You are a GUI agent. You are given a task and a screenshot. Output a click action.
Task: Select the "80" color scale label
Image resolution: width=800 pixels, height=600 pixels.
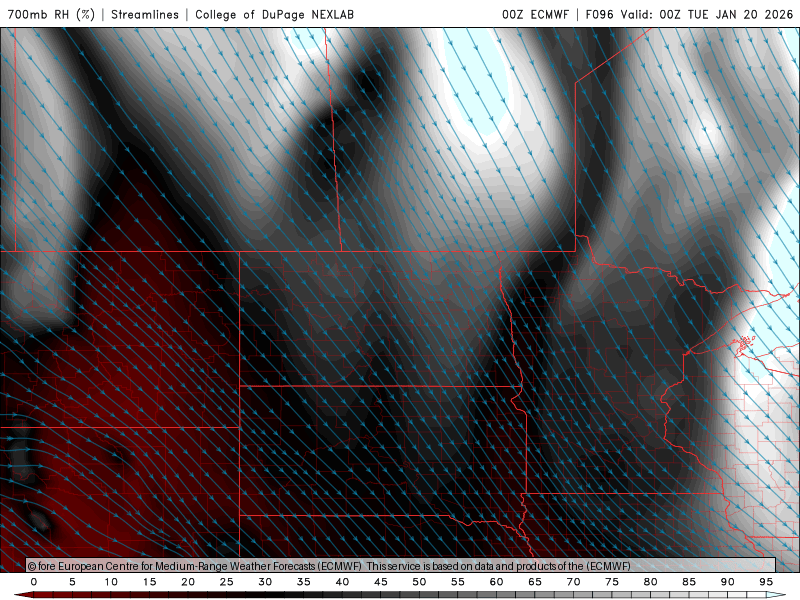coord(650,582)
